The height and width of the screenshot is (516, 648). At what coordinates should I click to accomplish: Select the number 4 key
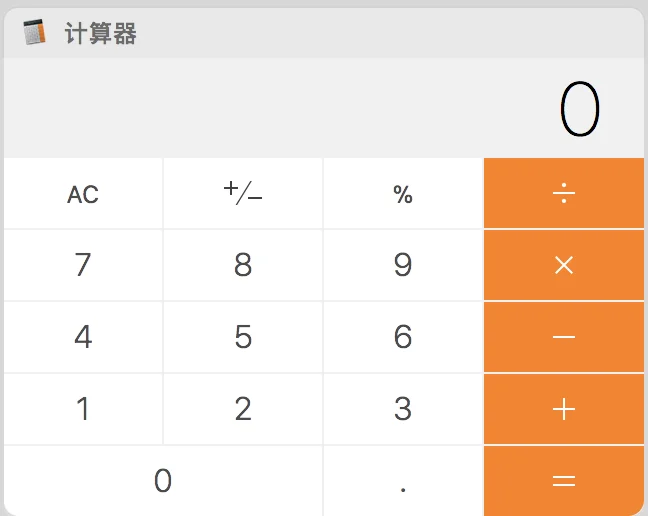(x=83, y=337)
